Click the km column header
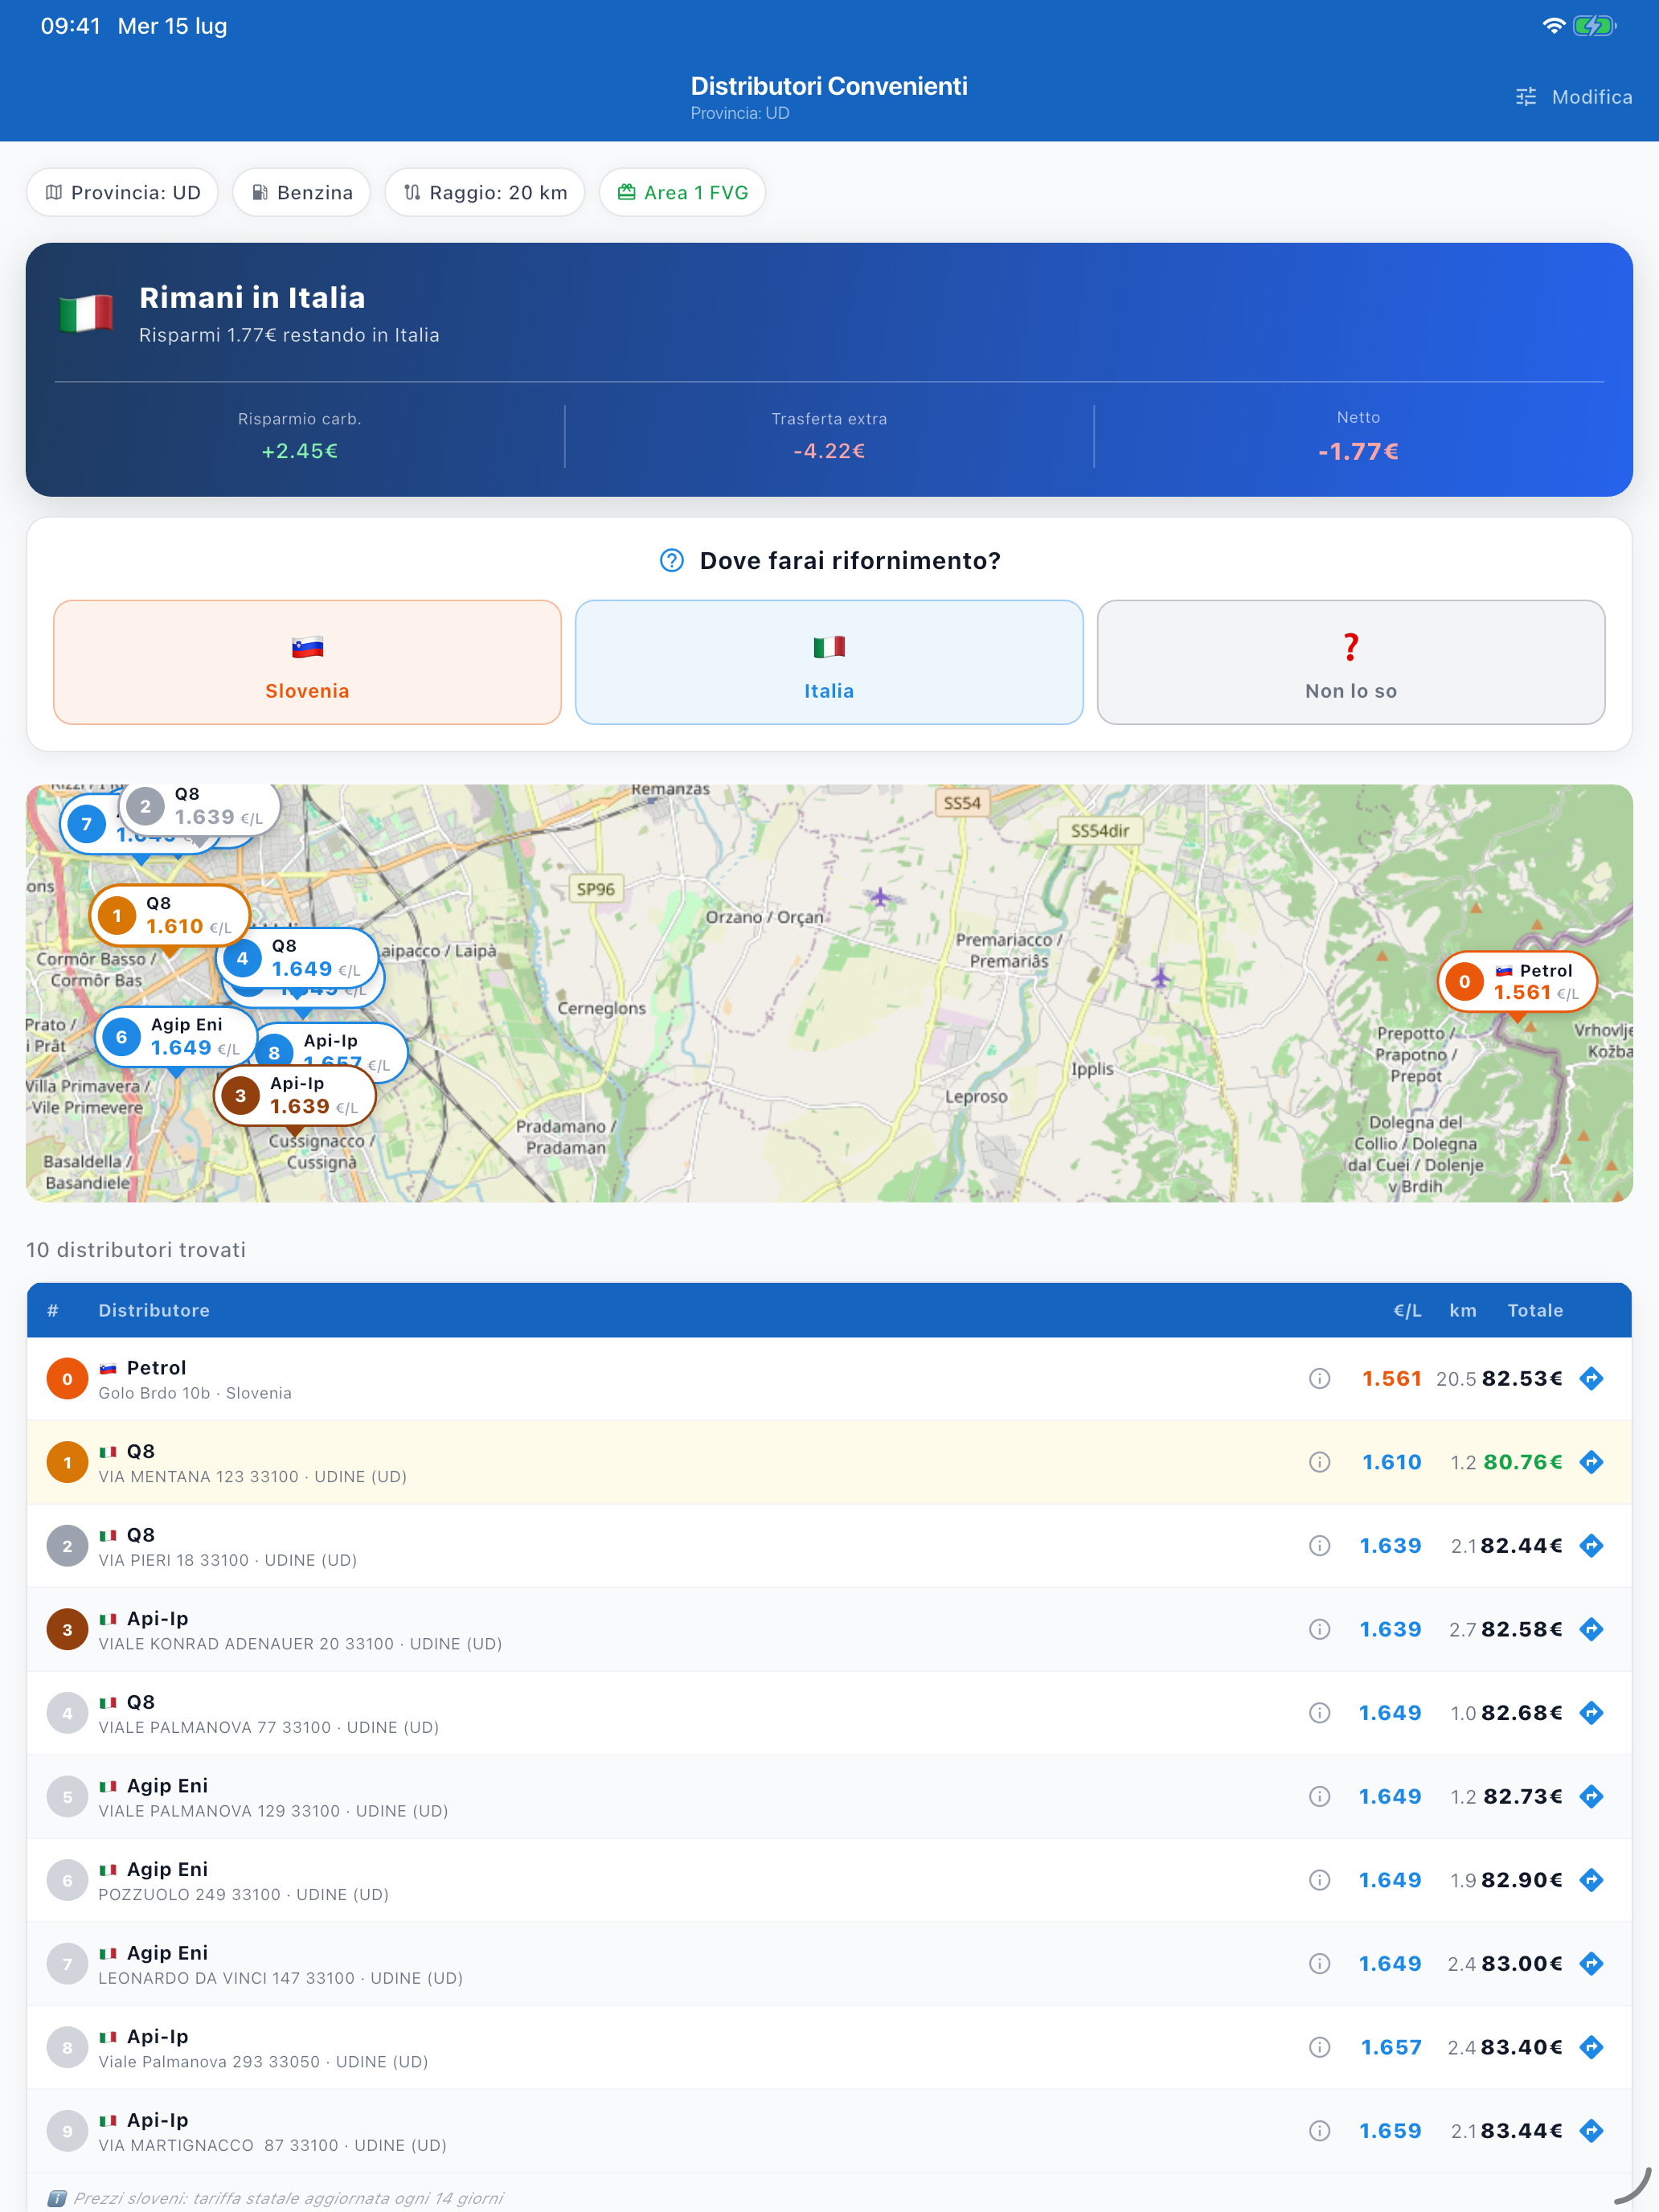1659x2212 pixels. tap(1462, 1310)
